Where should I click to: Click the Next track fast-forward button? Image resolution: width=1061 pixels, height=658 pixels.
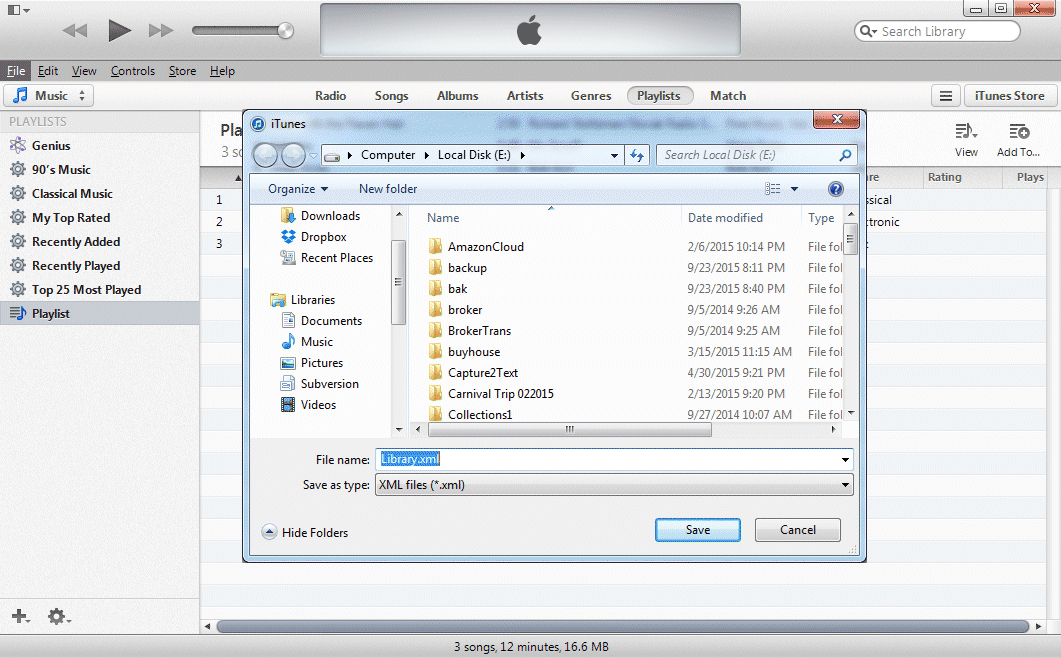[161, 30]
